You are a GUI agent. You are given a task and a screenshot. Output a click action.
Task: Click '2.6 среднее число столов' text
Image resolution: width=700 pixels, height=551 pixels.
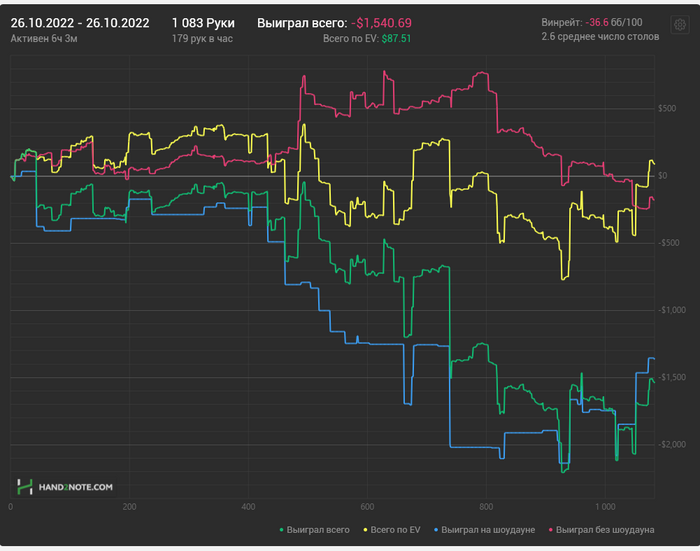click(x=600, y=37)
